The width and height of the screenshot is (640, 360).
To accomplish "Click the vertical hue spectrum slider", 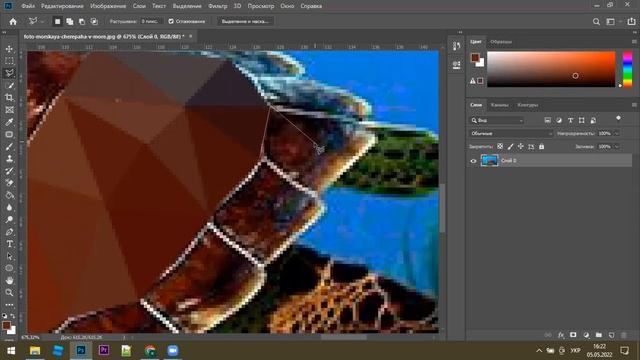I will (627, 69).
